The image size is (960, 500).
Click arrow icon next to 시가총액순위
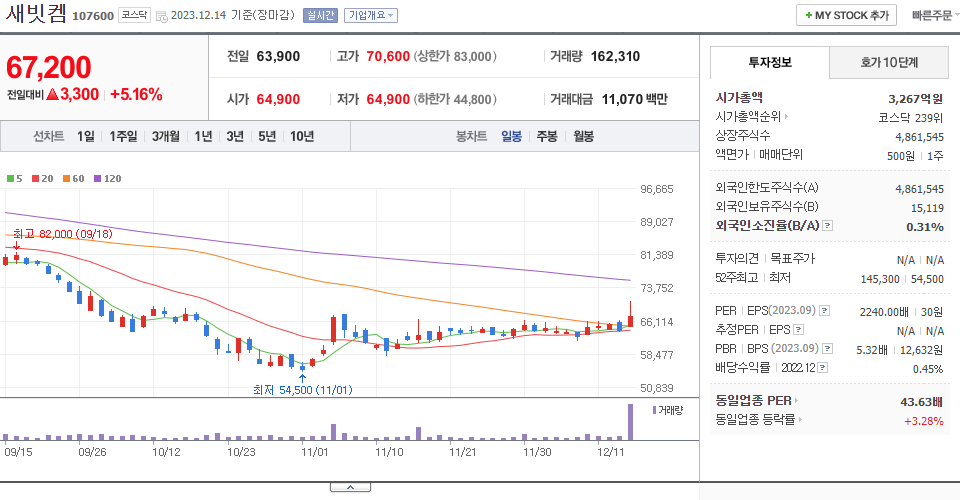[787, 116]
